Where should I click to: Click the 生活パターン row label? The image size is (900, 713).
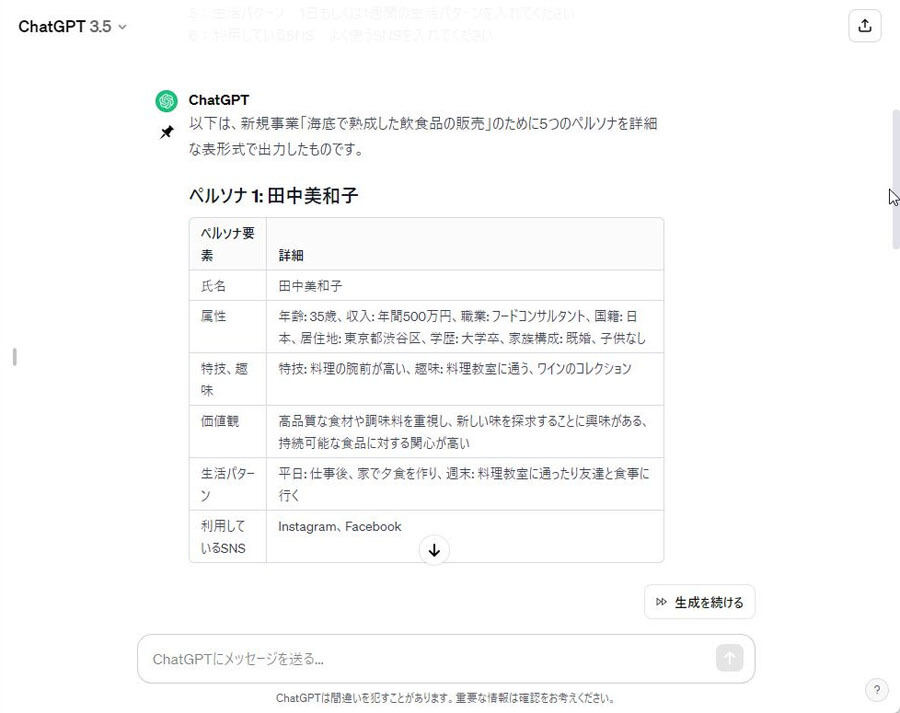(x=228, y=484)
